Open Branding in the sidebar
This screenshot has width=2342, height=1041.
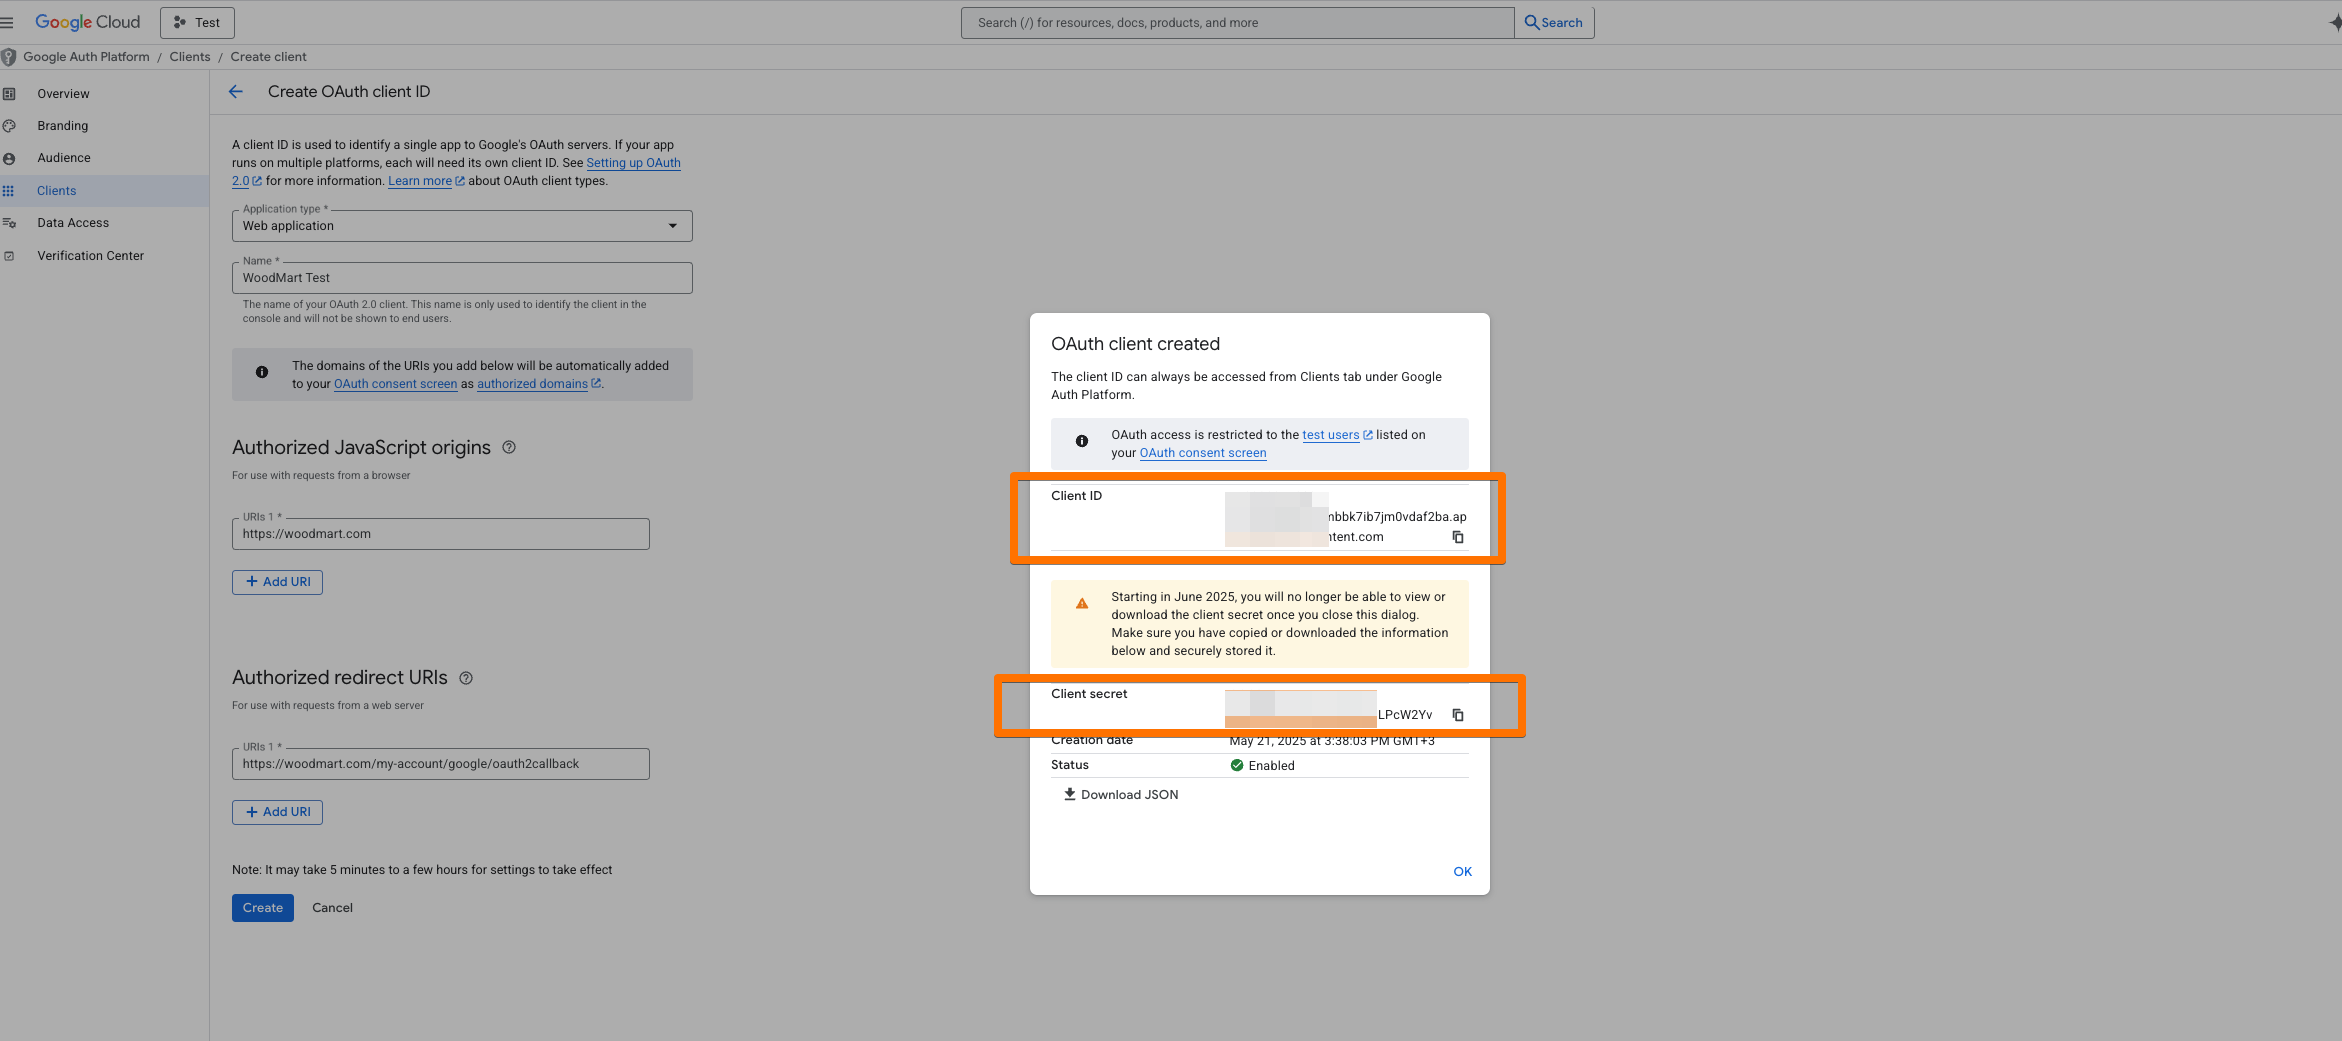tap(62, 126)
